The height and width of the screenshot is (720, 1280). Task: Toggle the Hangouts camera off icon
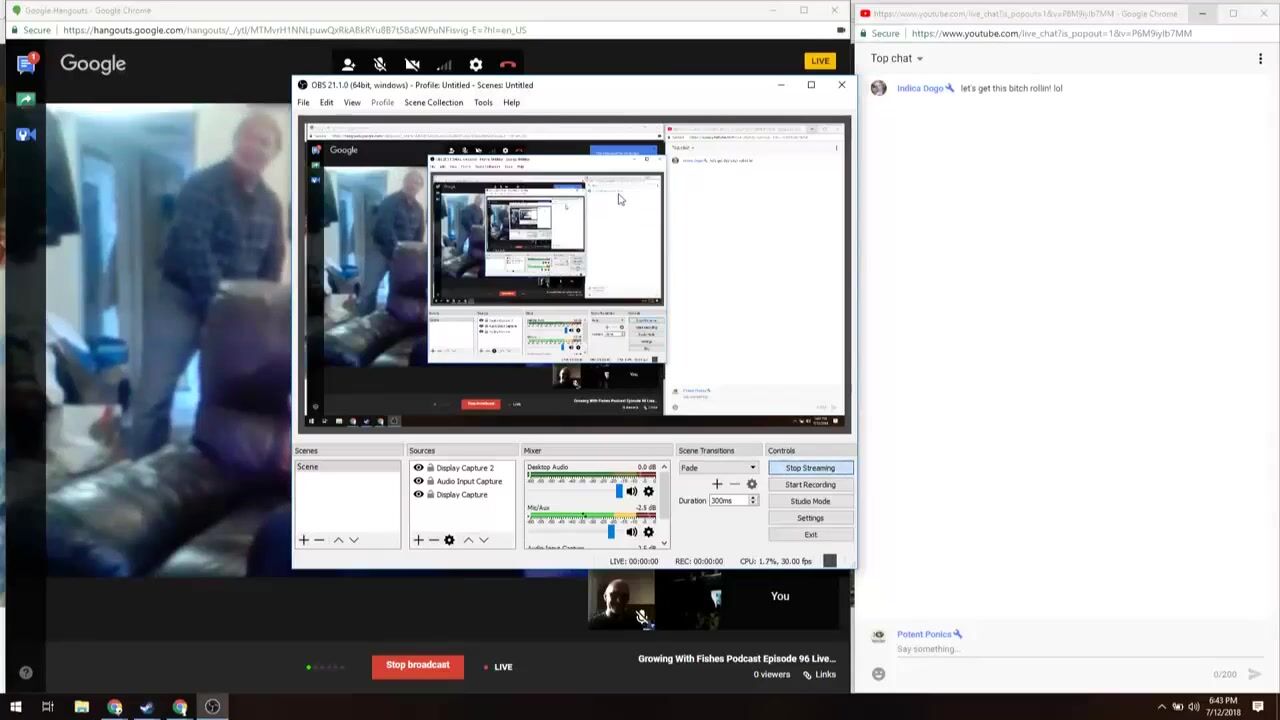click(x=412, y=65)
